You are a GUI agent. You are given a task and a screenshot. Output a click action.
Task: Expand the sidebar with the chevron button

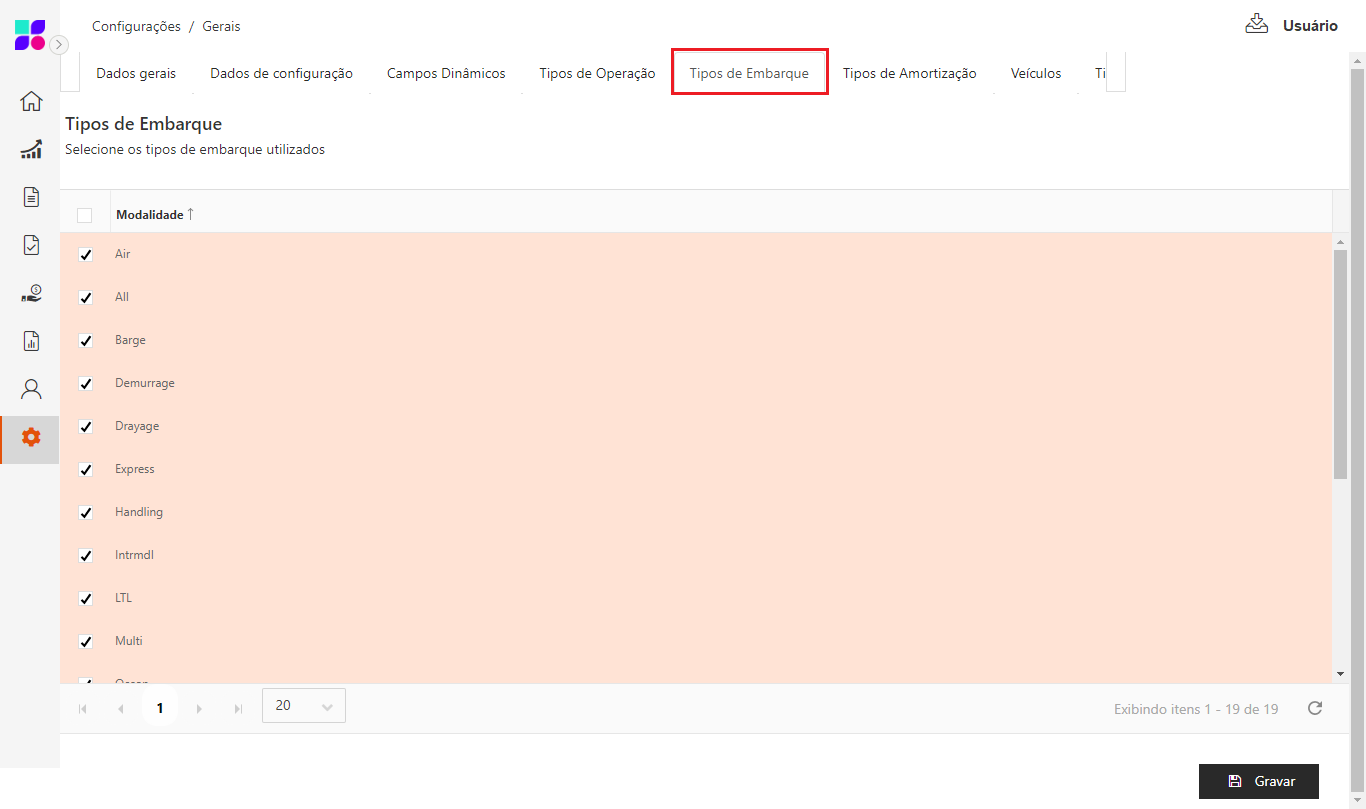[59, 44]
